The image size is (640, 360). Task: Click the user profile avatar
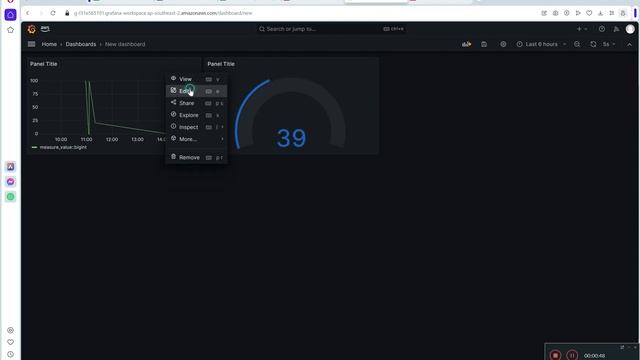[630, 29]
